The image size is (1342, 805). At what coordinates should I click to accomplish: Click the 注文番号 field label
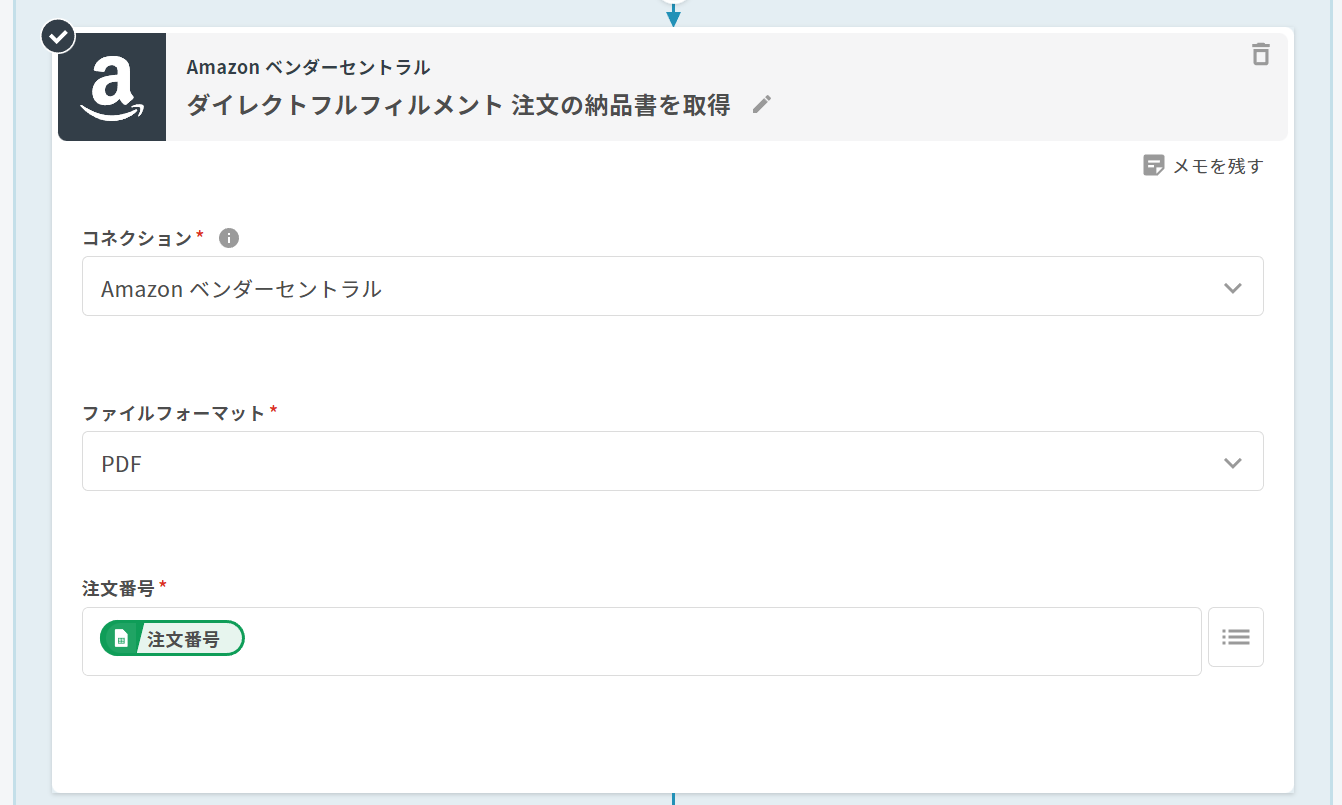point(118,589)
